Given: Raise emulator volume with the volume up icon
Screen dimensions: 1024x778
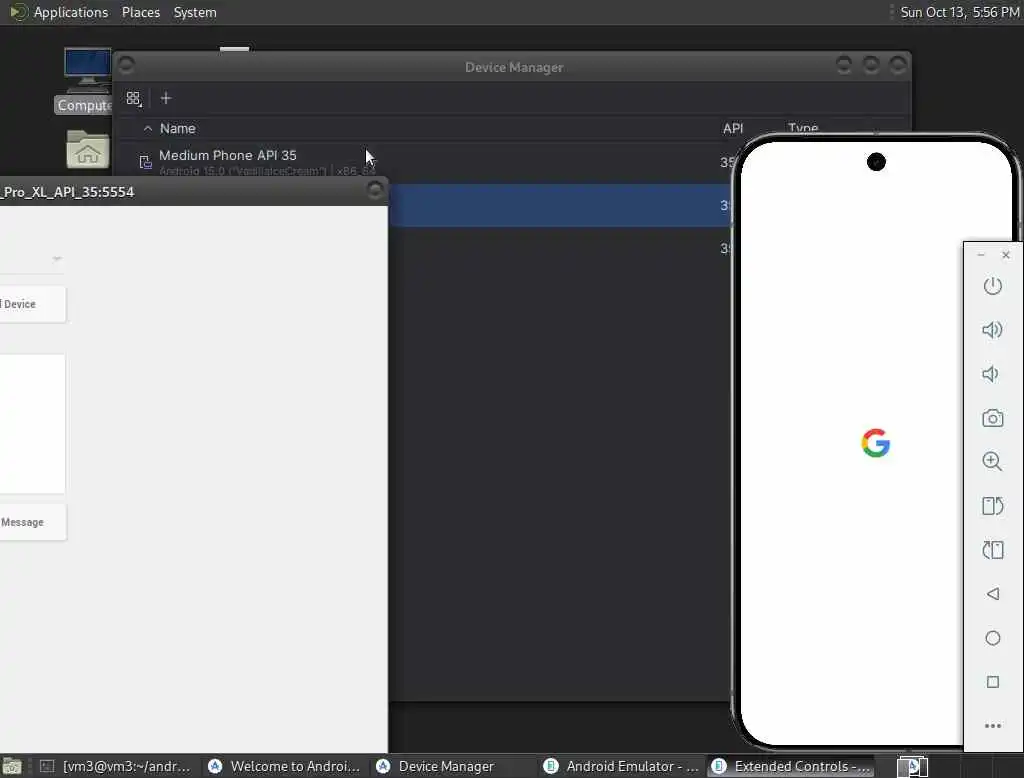Looking at the screenshot, I should [993, 330].
